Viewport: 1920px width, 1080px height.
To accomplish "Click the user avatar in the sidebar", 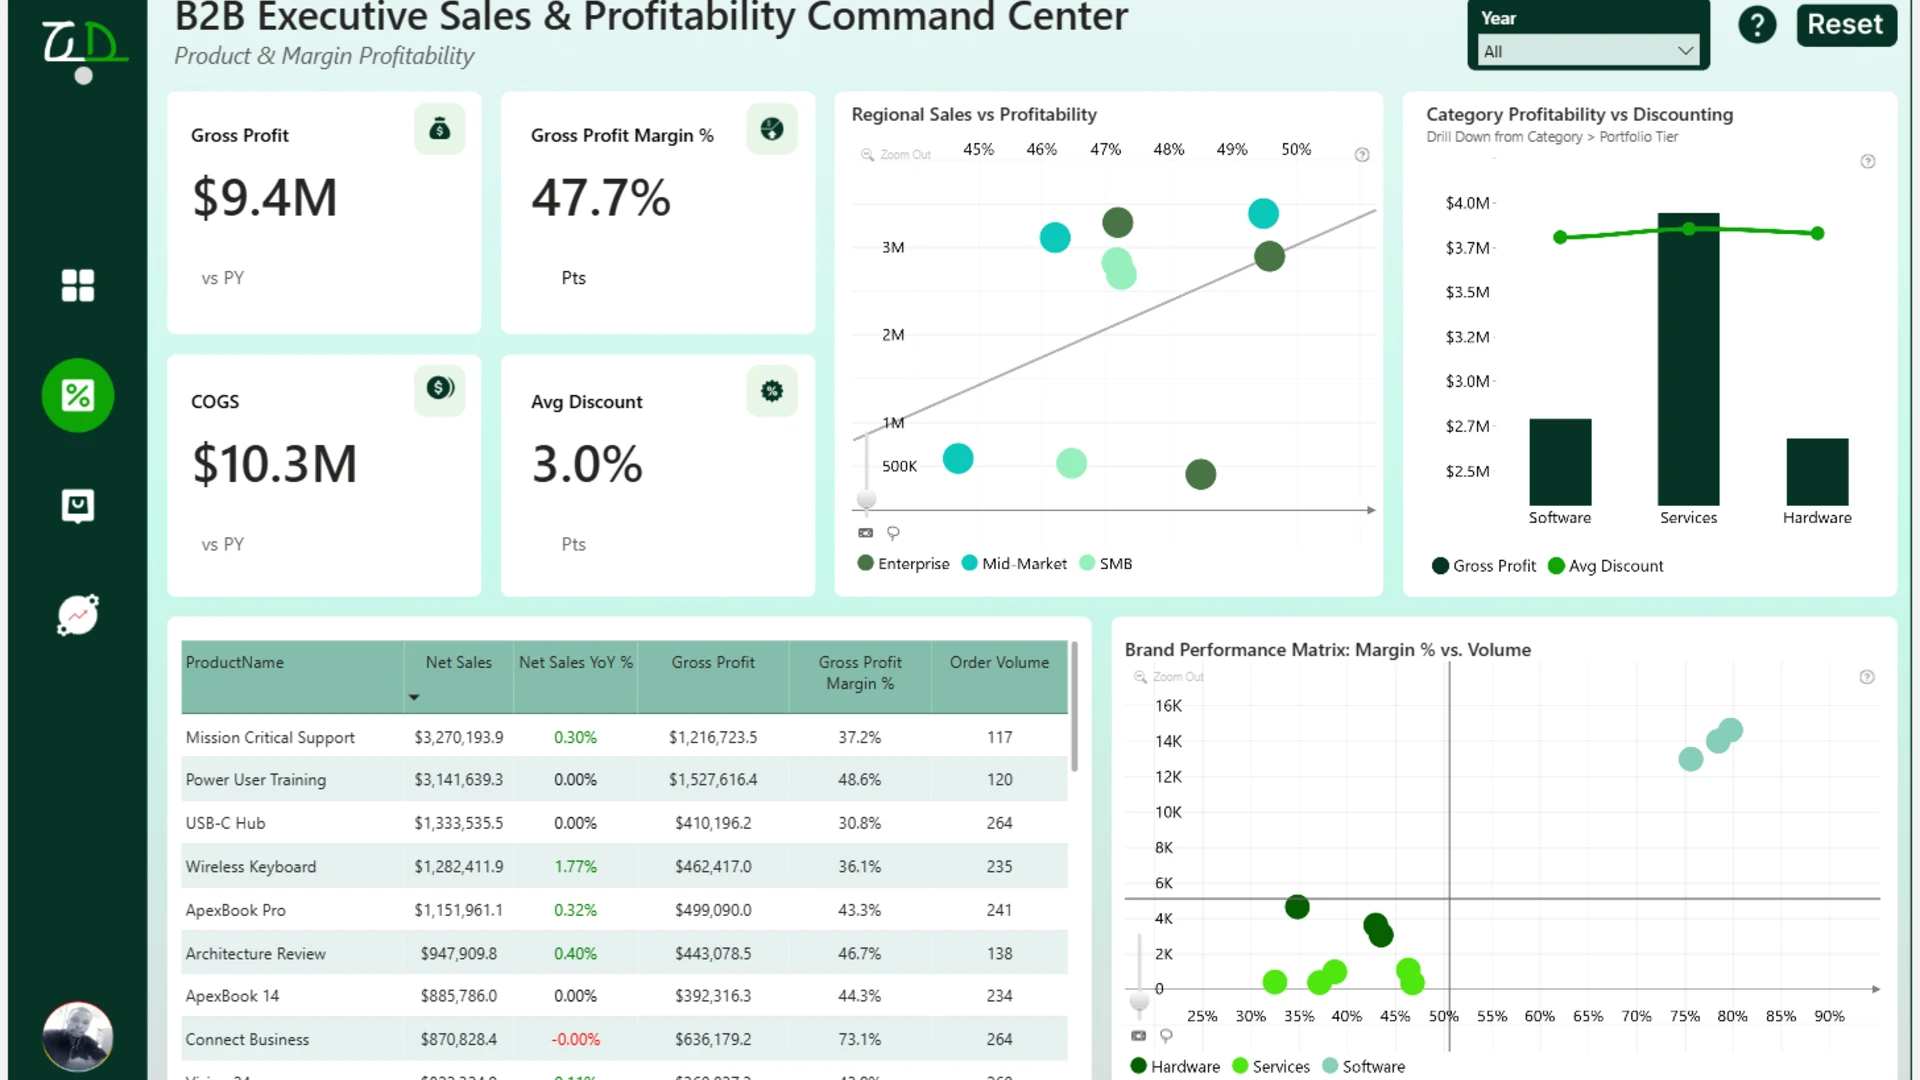I will click(77, 1036).
